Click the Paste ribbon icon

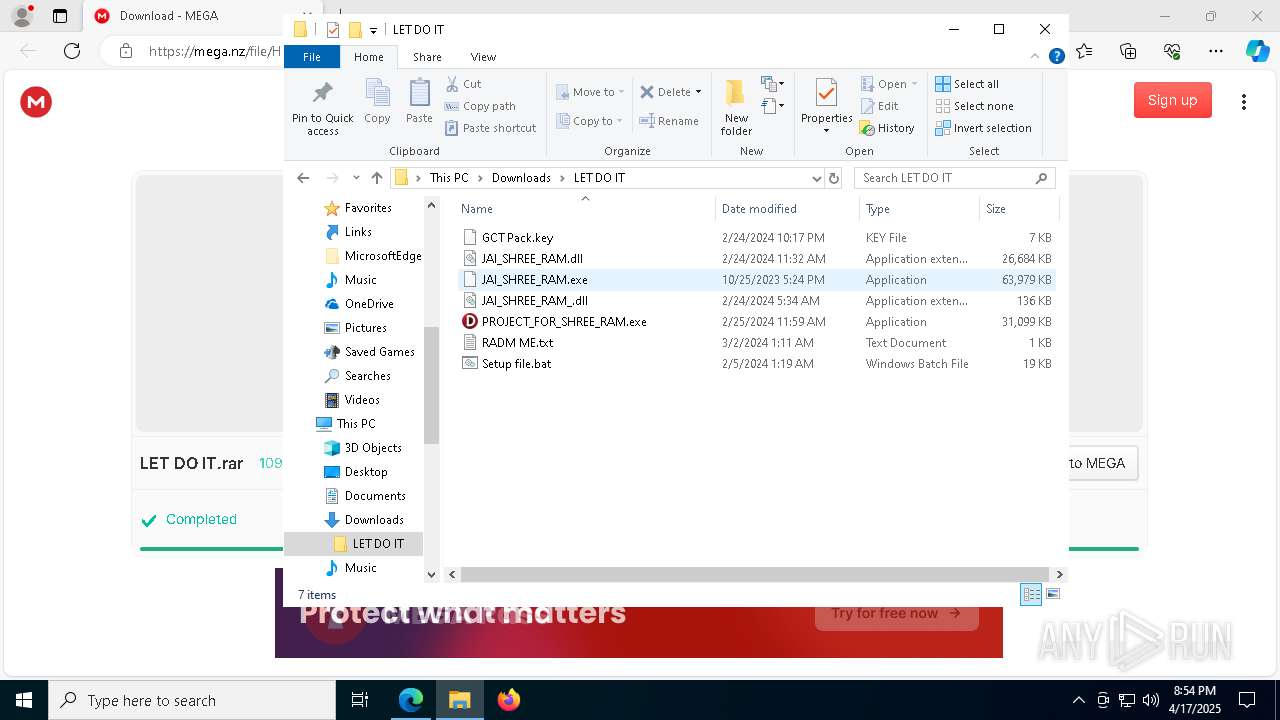419,102
